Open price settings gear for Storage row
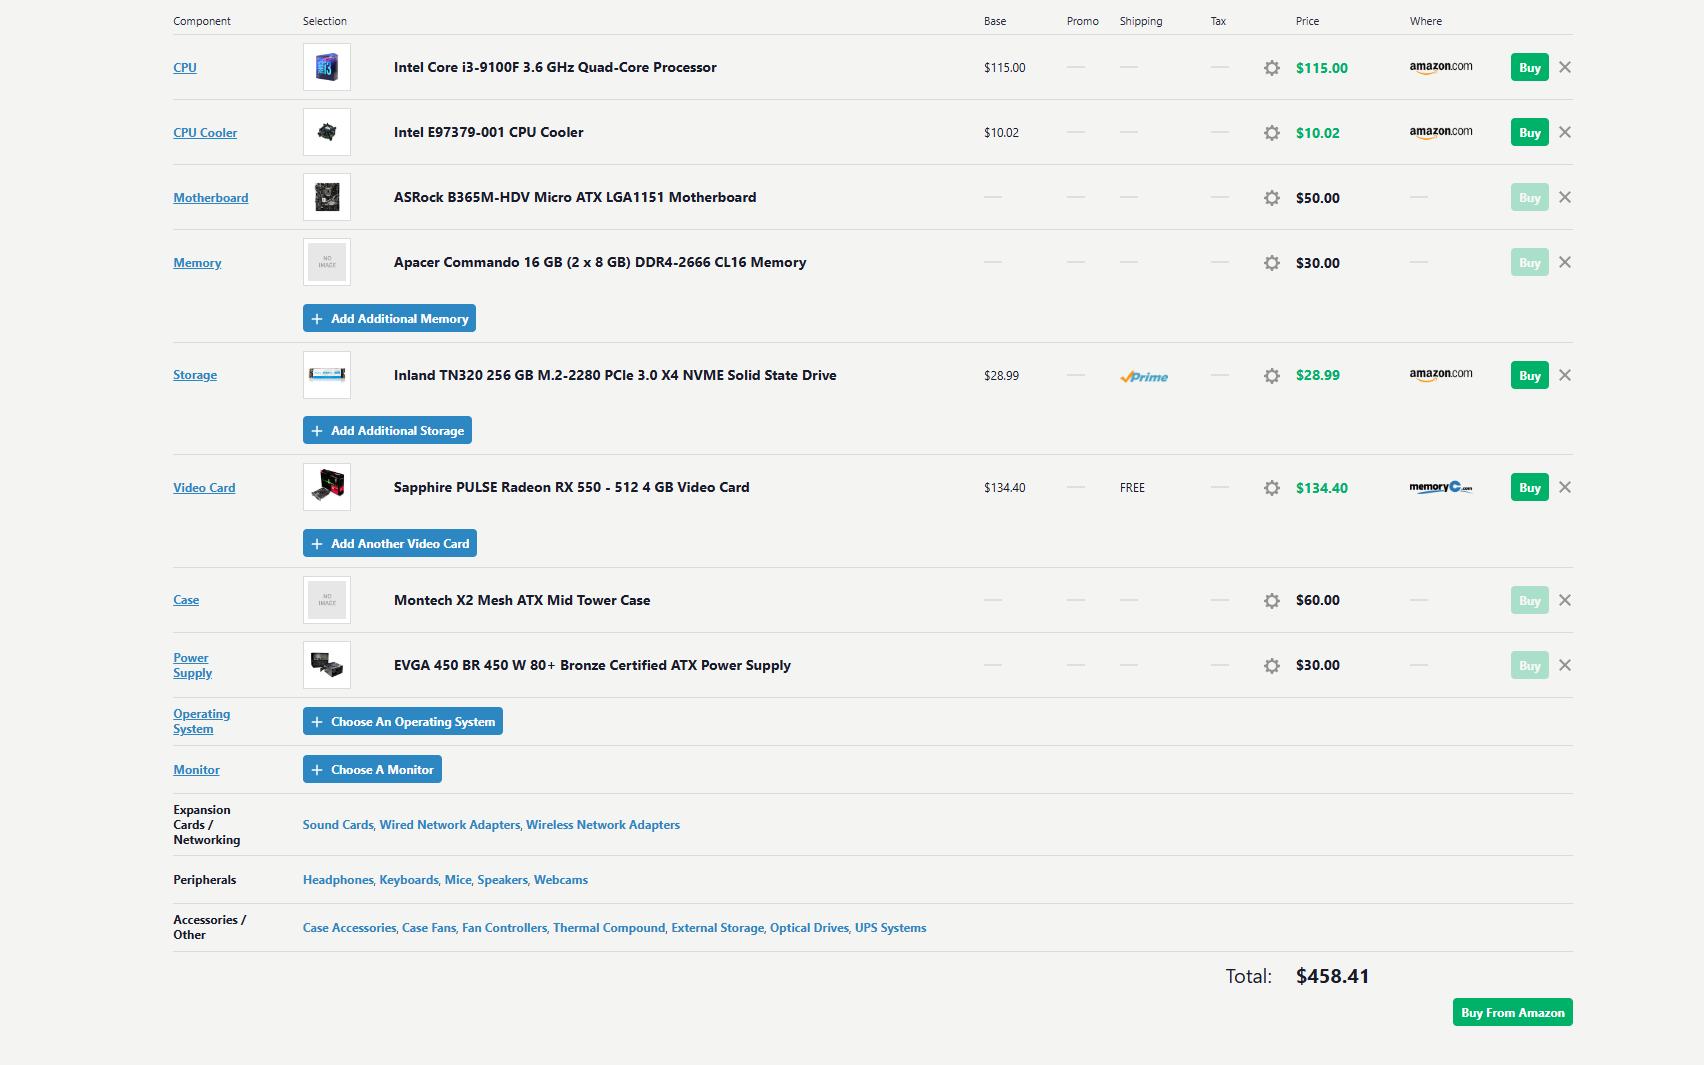The width and height of the screenshot is (1704, 1065). click(1272, 376)
